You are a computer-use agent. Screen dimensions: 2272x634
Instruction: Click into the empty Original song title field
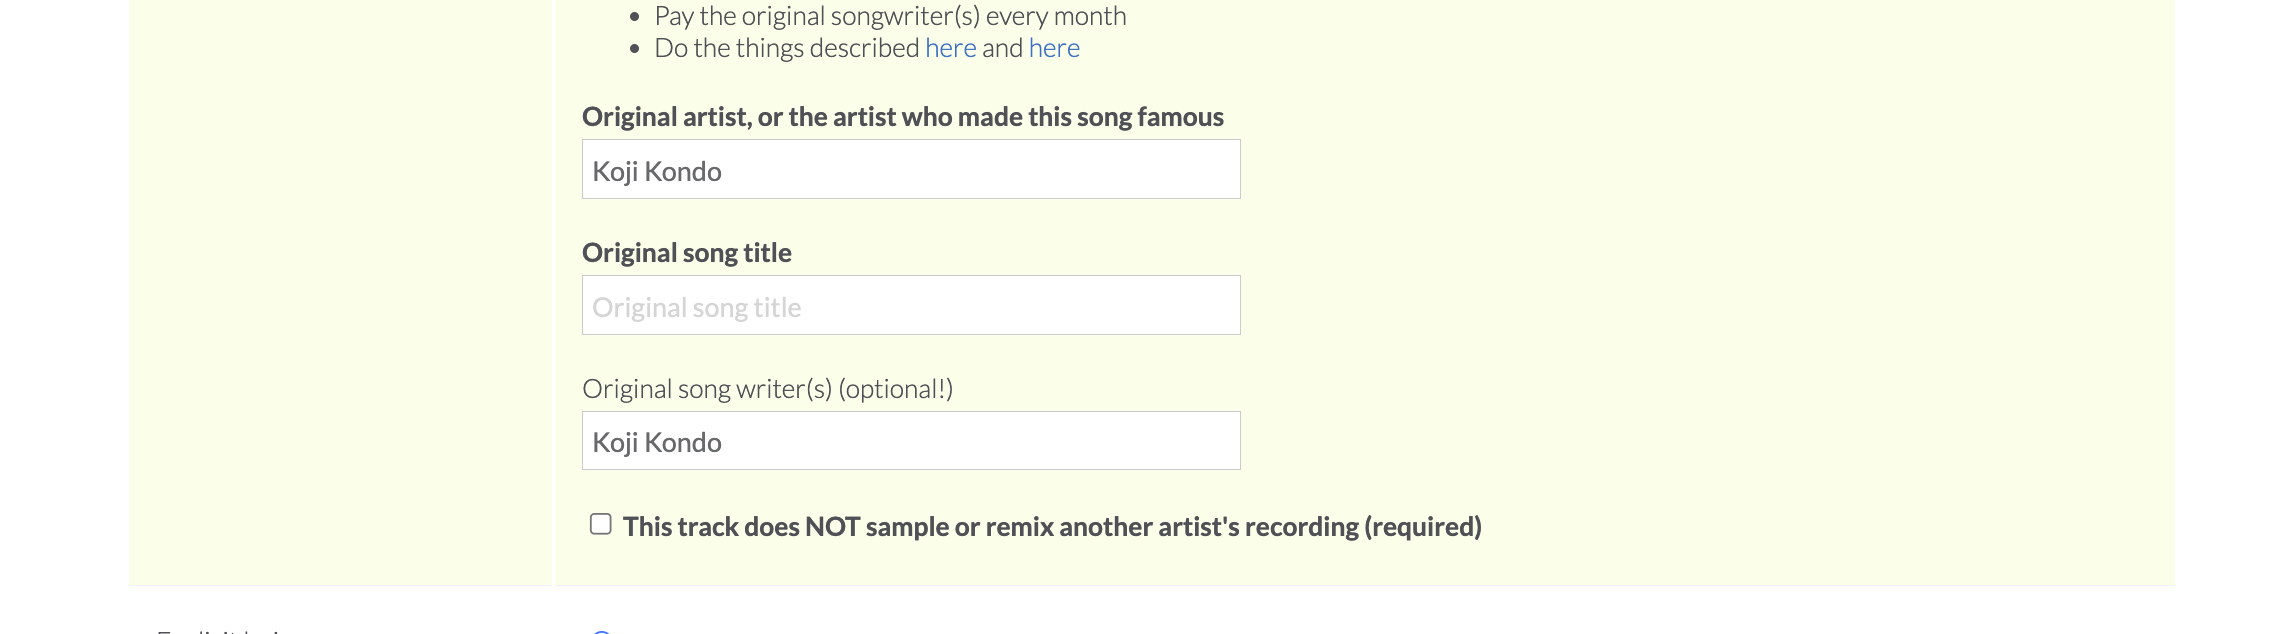pyautogui.click(x=910, y=306)
